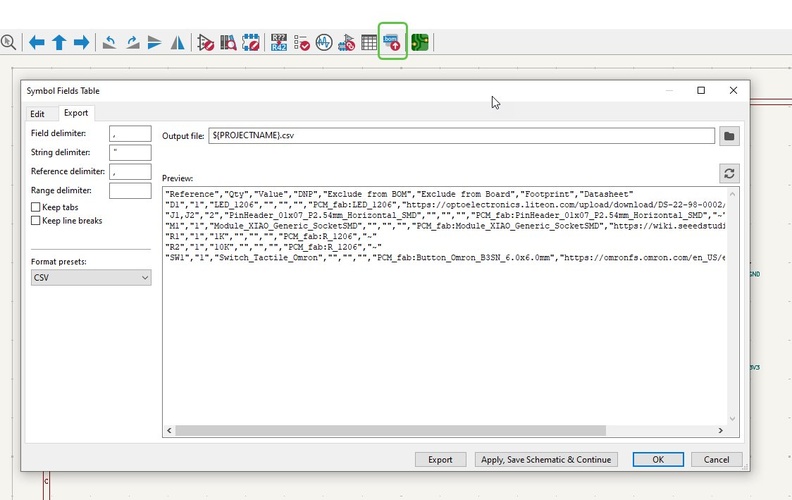Click the "D1" LED_1206 preview row
792x500 pixels.
pos(446,205)
